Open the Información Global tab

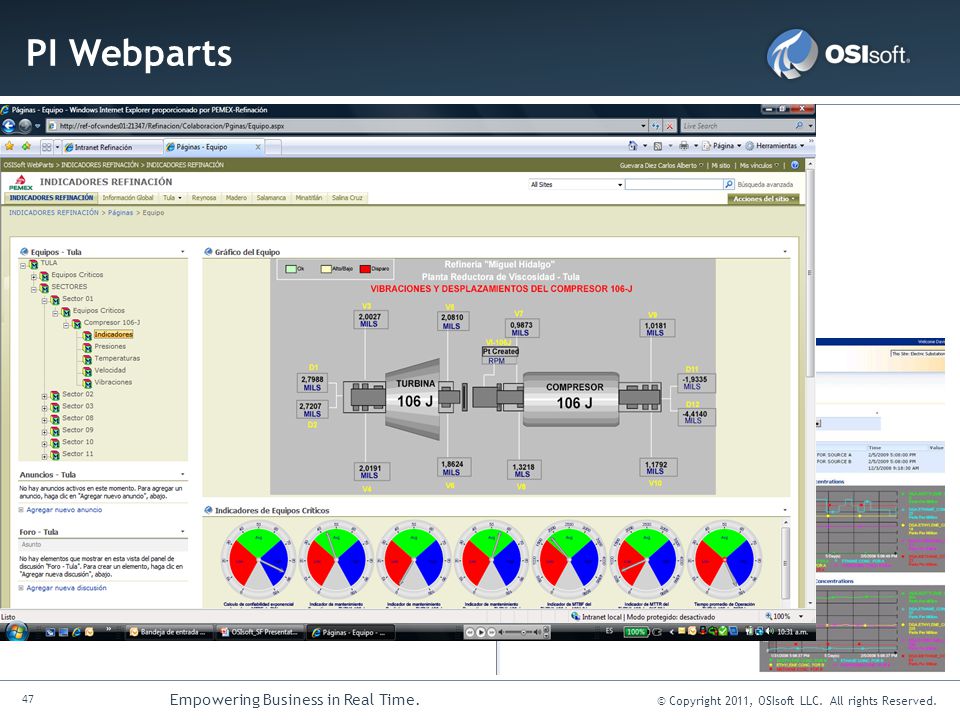pyautogui.click(x=128, y=198)
